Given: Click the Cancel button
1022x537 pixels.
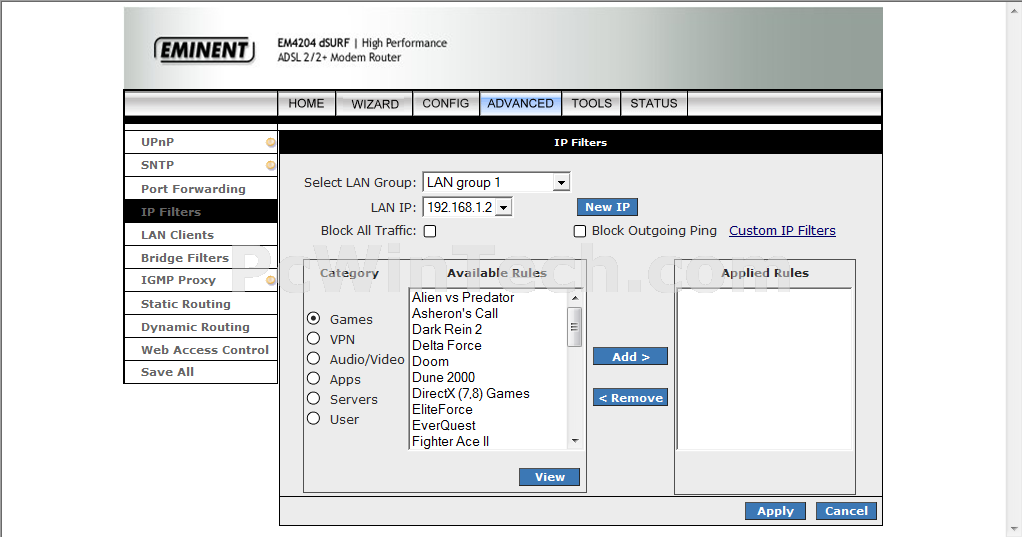Looking at the screenshot, I should point(846,511).
